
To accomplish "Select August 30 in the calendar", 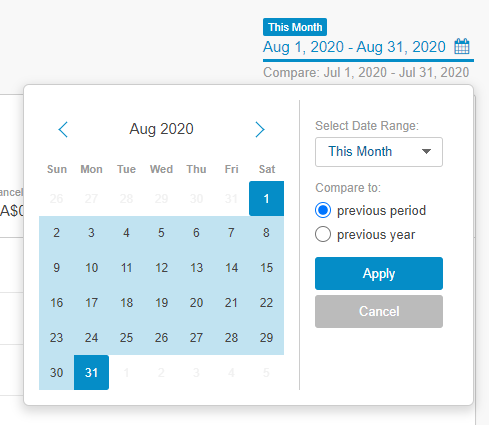I will click(x=56, y=372).
